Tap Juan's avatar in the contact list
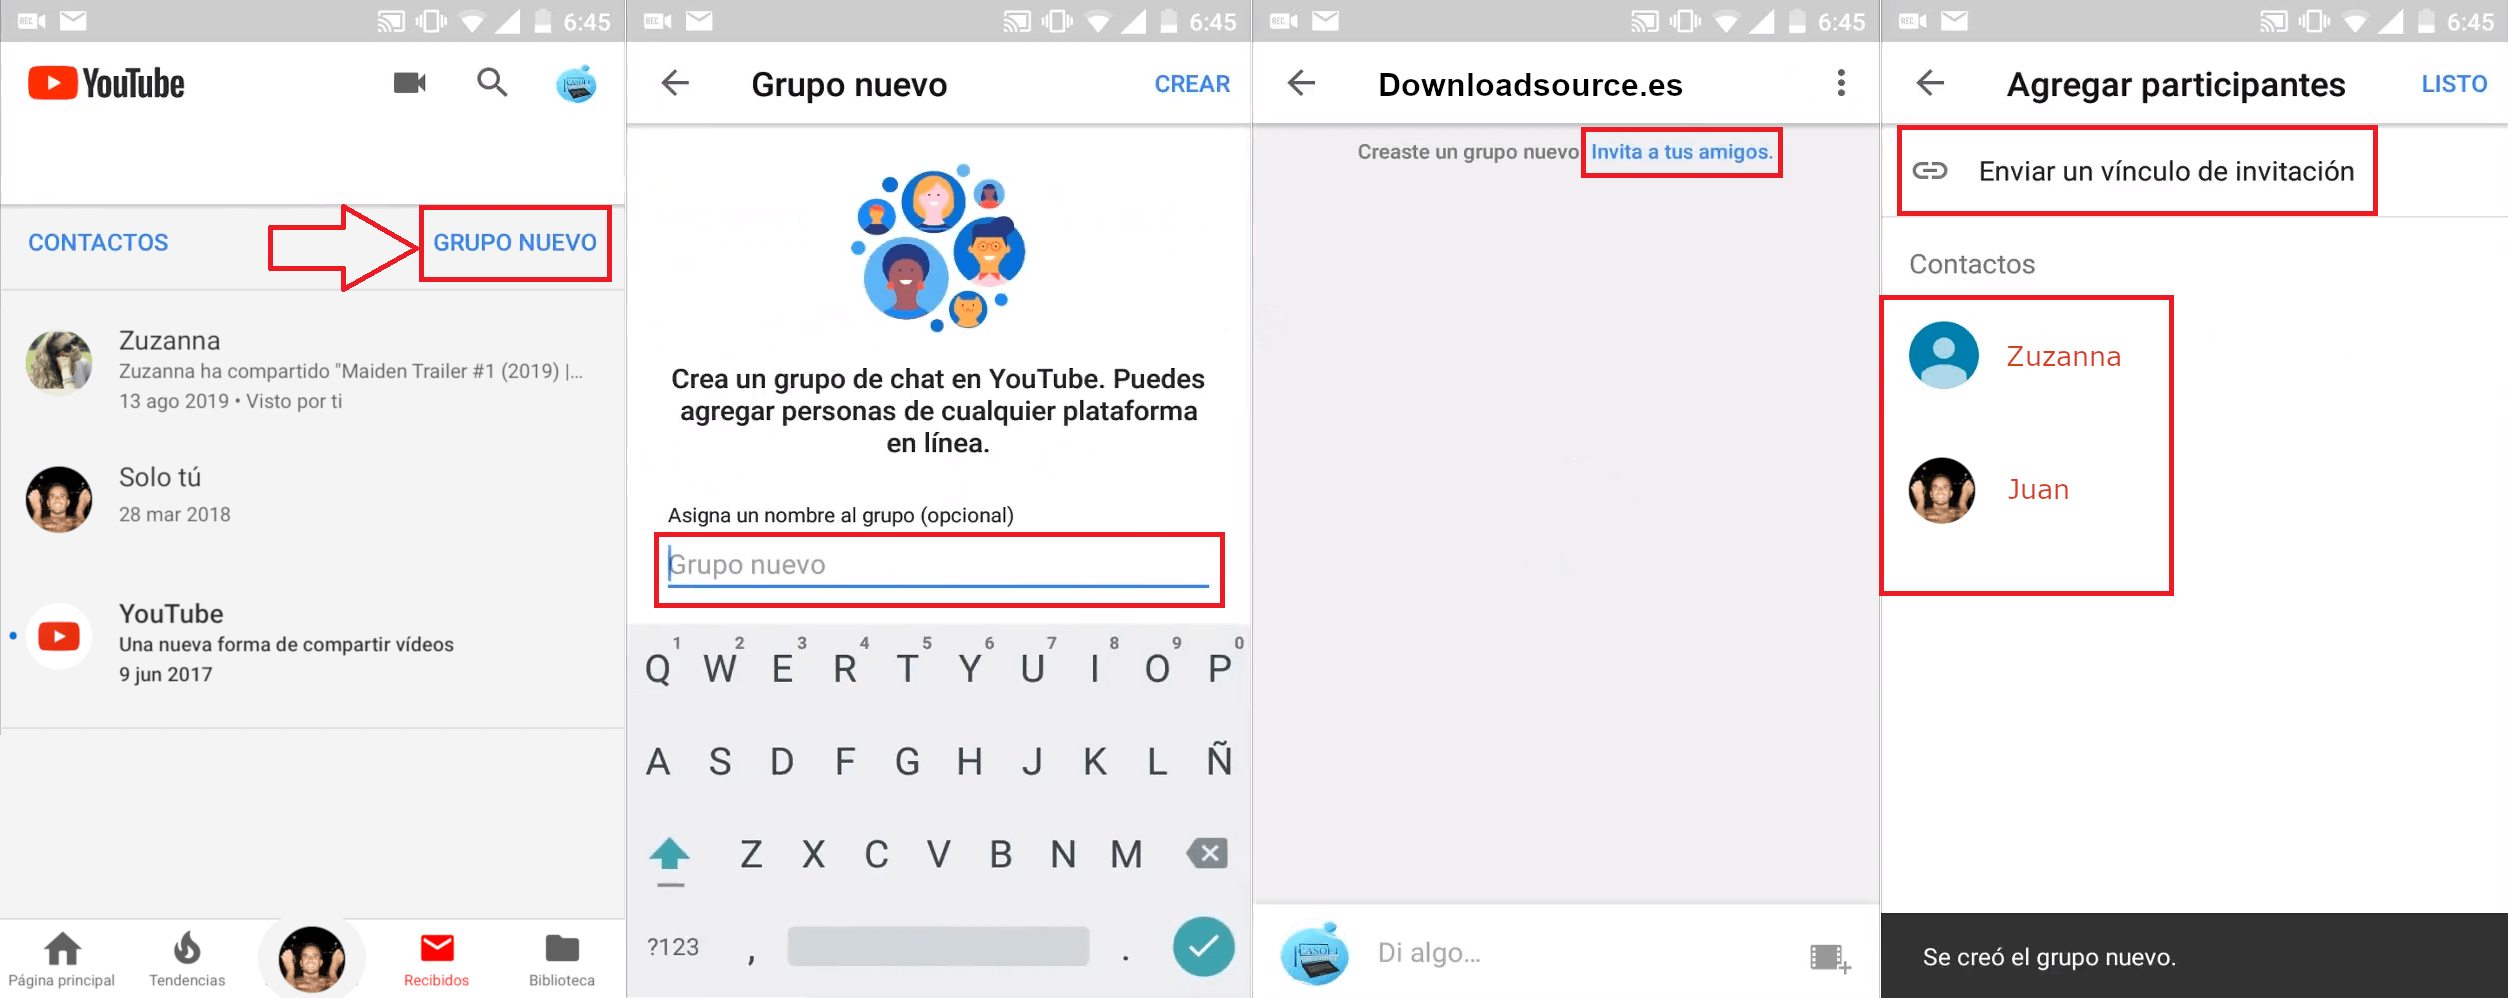This screenshot has height=998, width=2508. [x=1943, y=490]
